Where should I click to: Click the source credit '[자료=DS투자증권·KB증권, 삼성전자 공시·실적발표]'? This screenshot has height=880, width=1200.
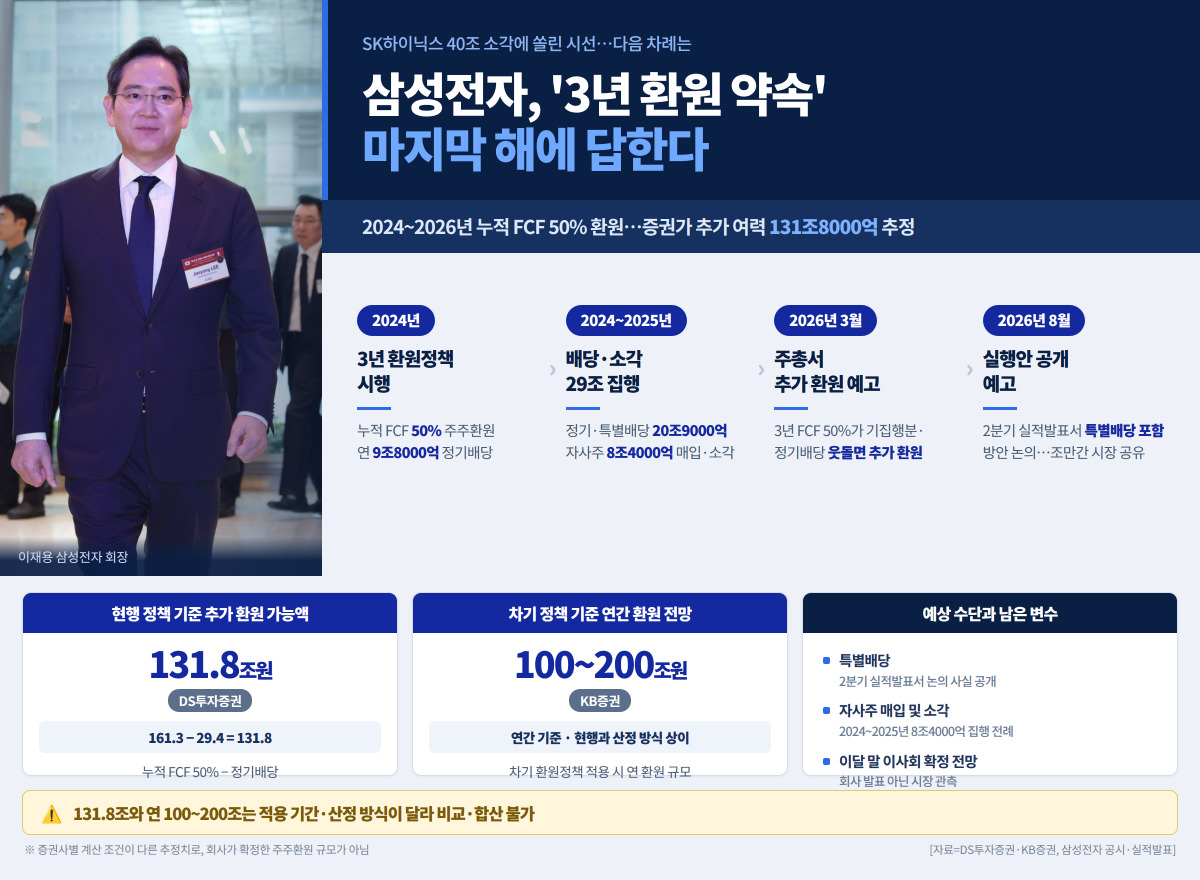coord(1052,850)
